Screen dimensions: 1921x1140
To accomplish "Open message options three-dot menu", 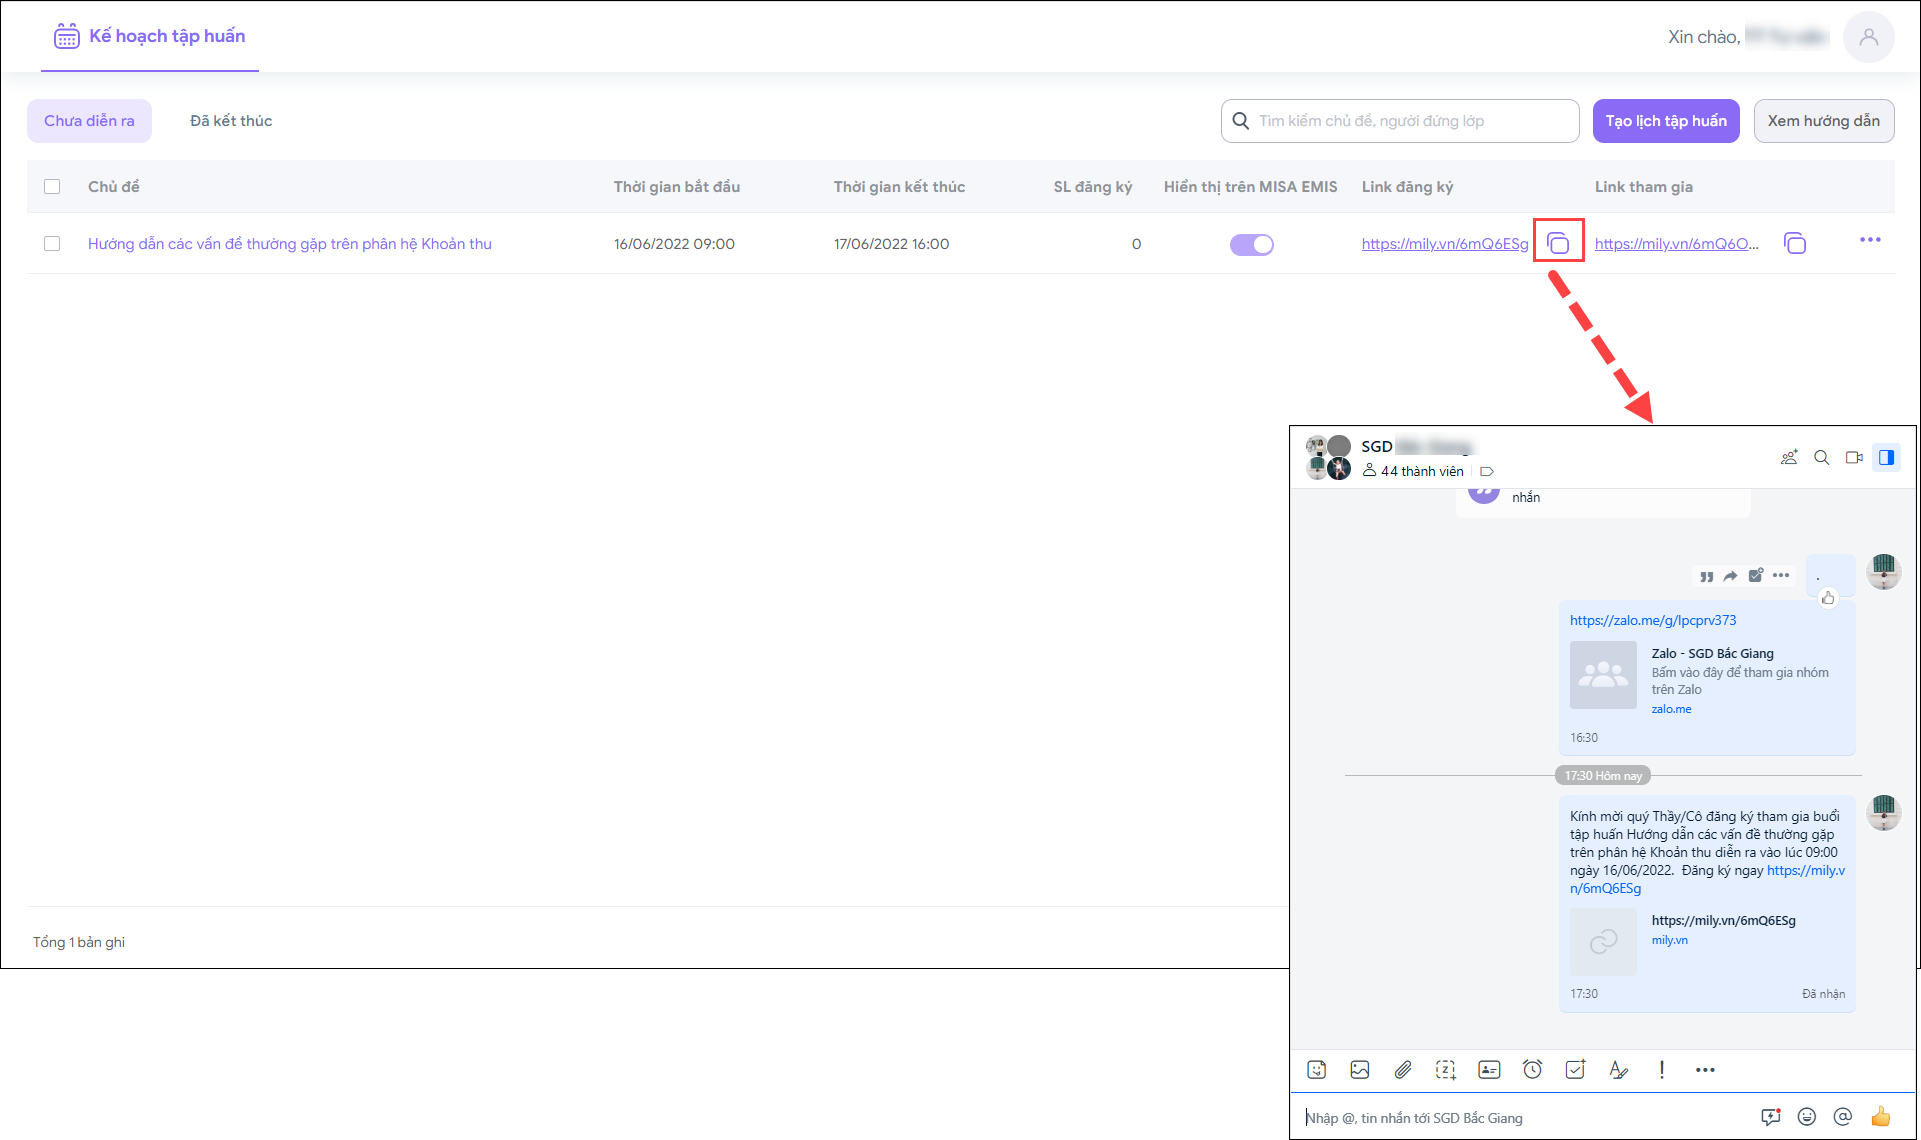I will tap(1781, 575).
